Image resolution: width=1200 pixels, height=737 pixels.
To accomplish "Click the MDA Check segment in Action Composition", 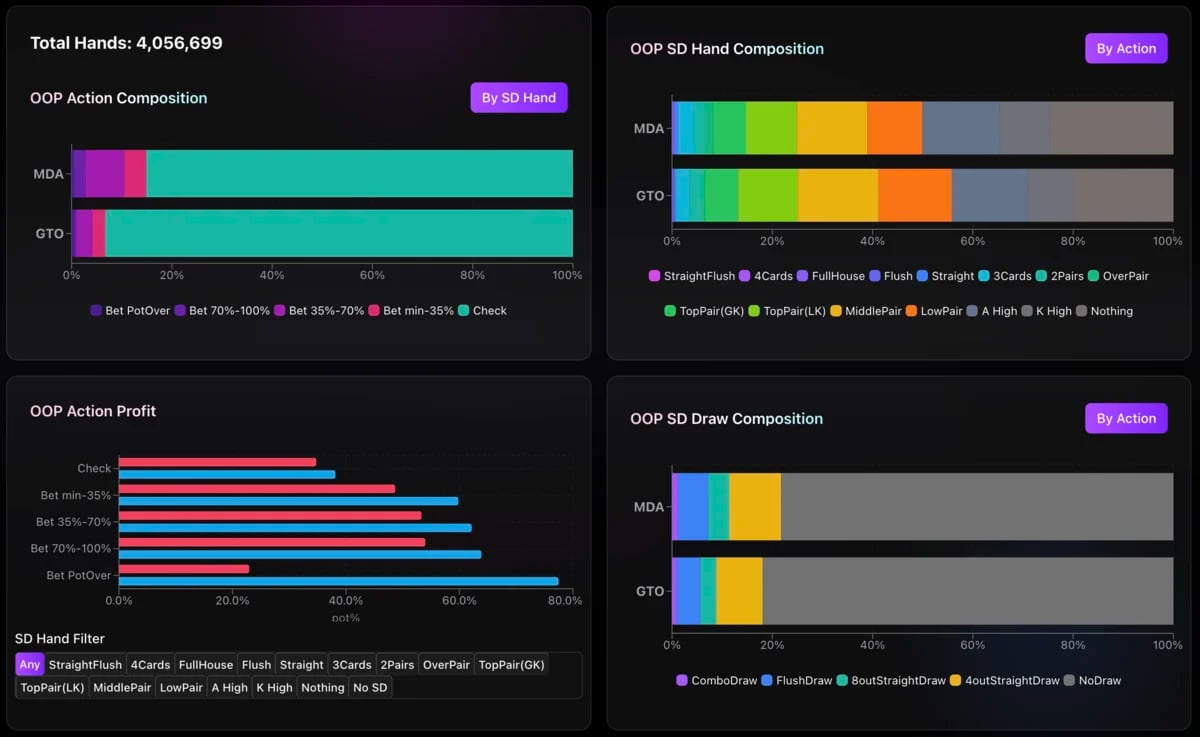I will click(360, 174).
